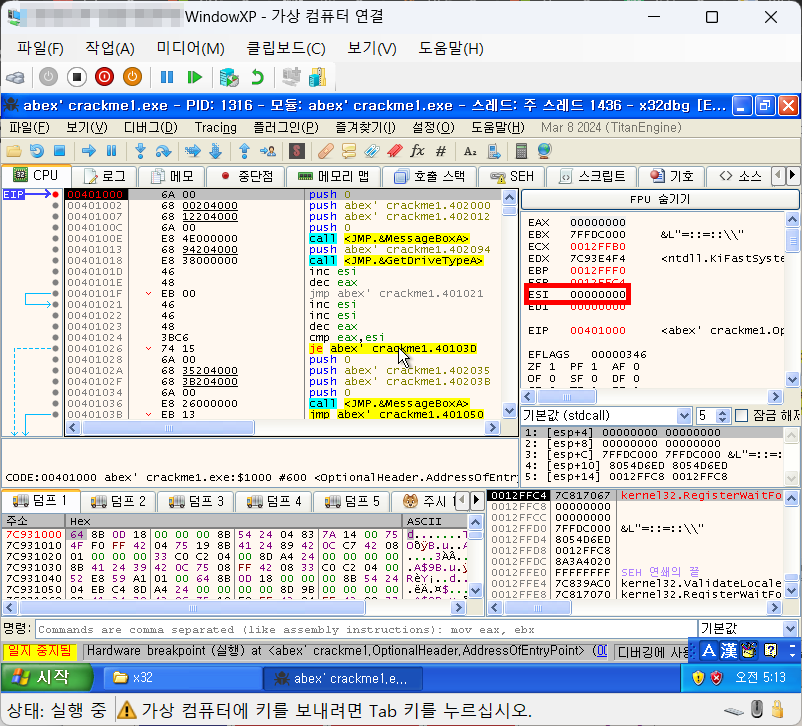
Task: Click the 주소 dump column header
Action: (x=33, y=521)
